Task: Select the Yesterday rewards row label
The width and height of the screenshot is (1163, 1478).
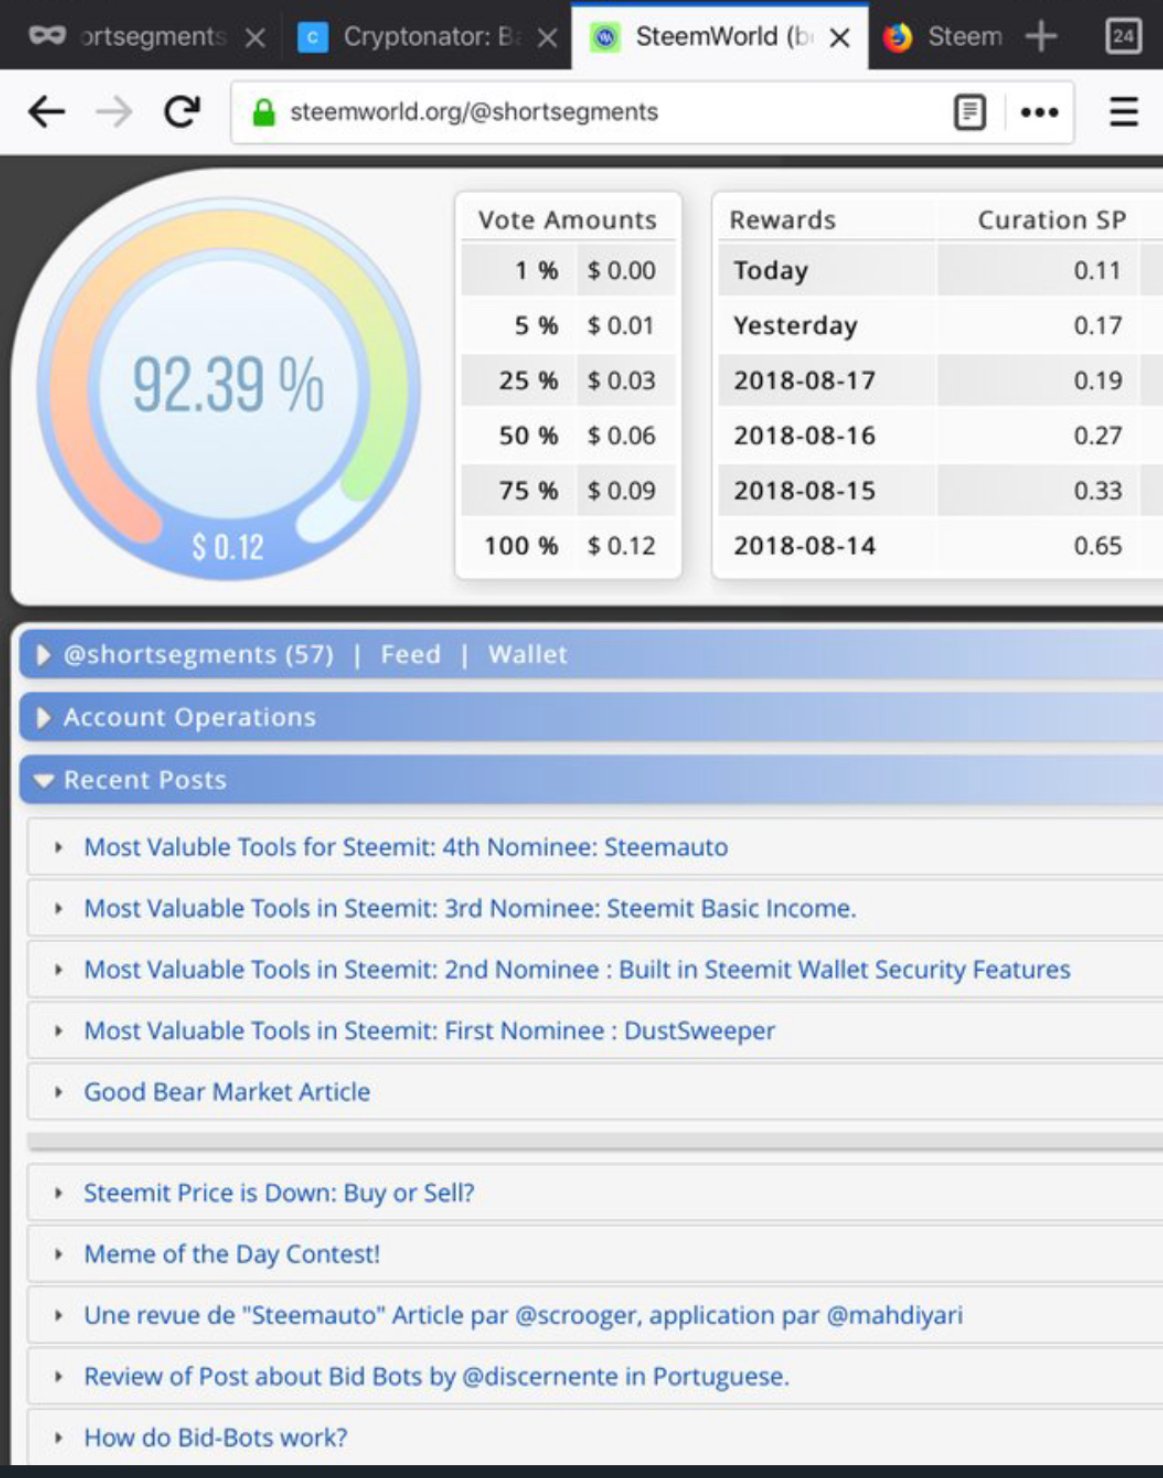Action: [795, 325]
